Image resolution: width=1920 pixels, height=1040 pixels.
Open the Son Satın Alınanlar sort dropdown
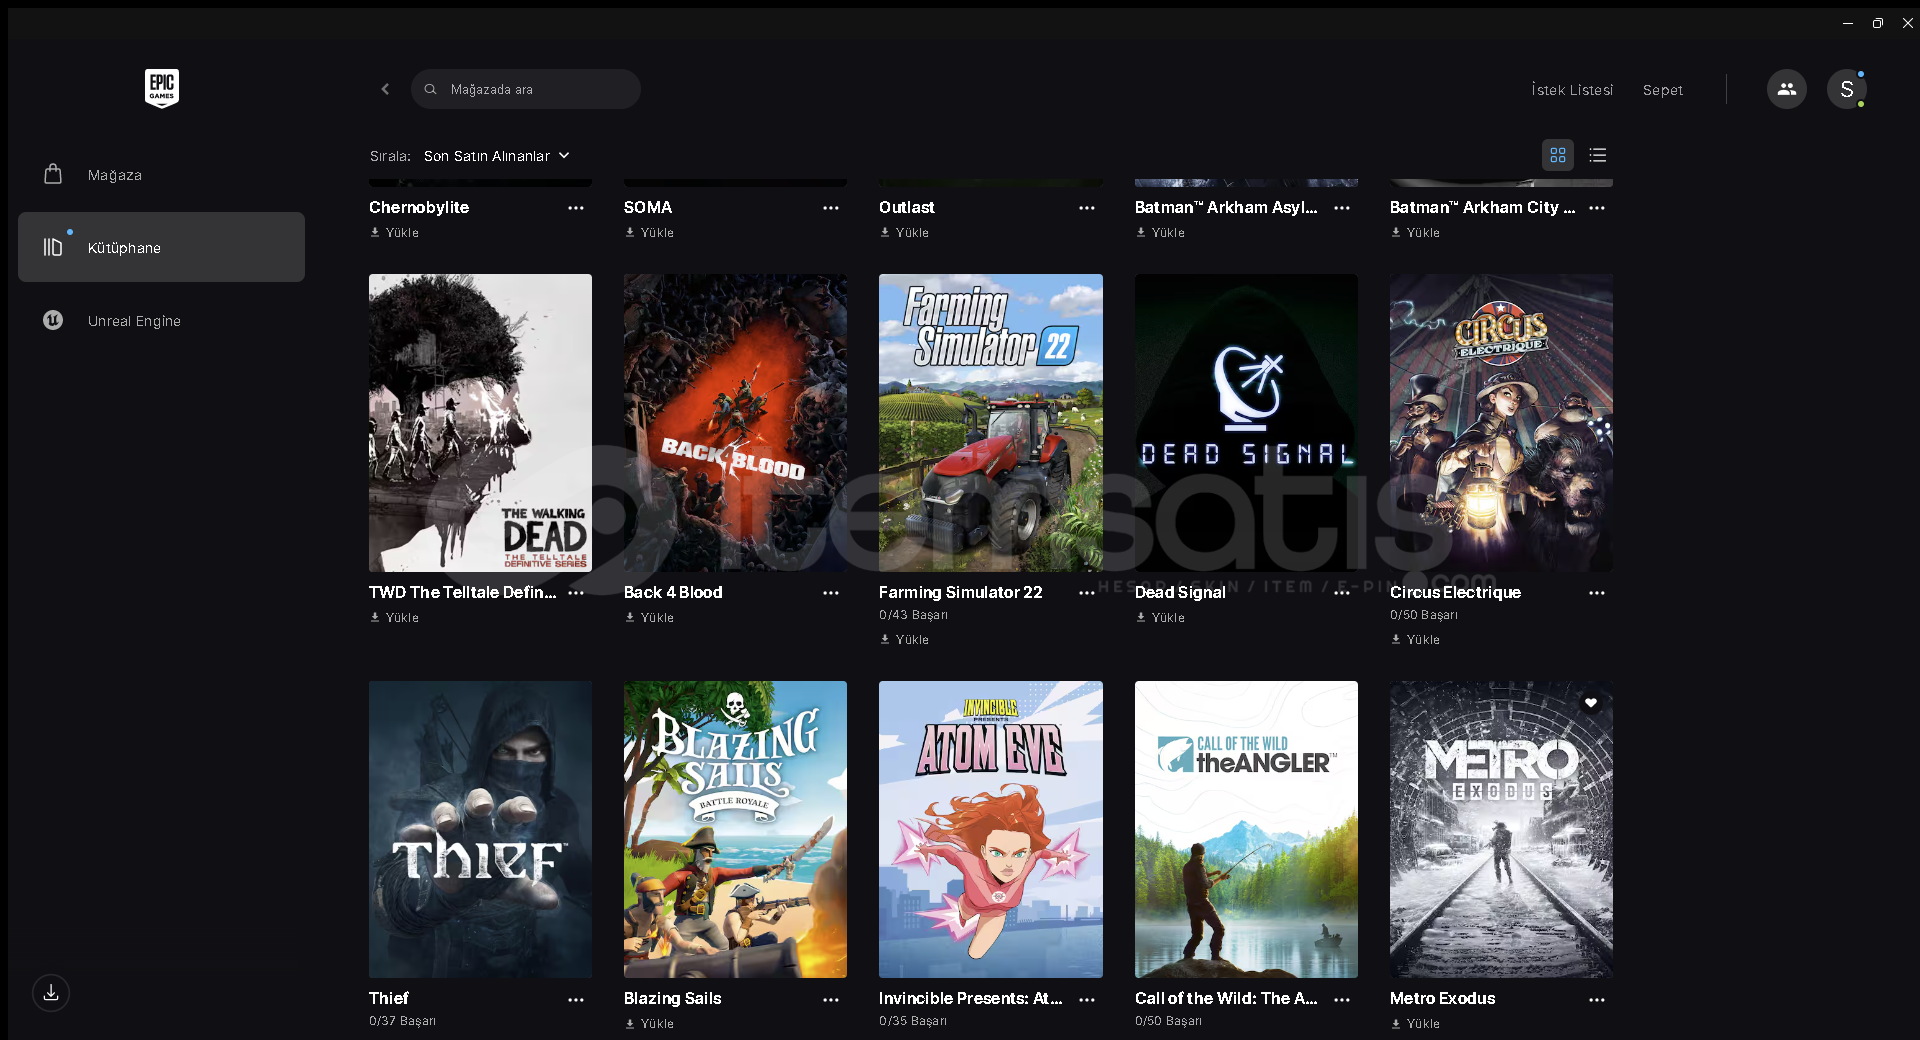(x=497, y=156)
